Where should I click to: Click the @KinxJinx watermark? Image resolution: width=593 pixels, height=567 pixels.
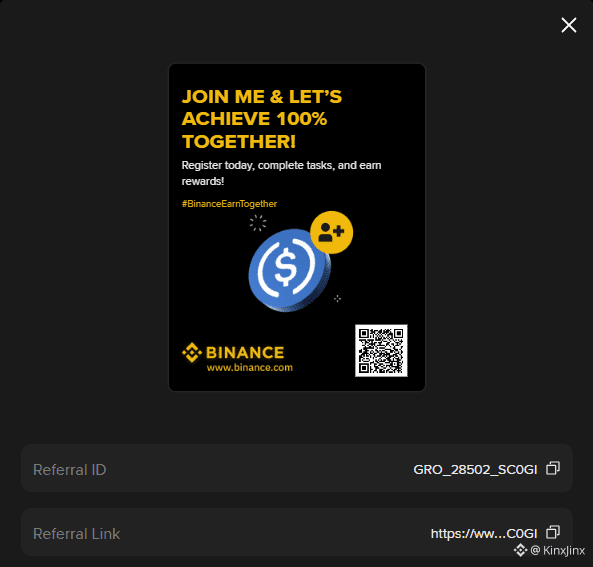click(557, 550)
